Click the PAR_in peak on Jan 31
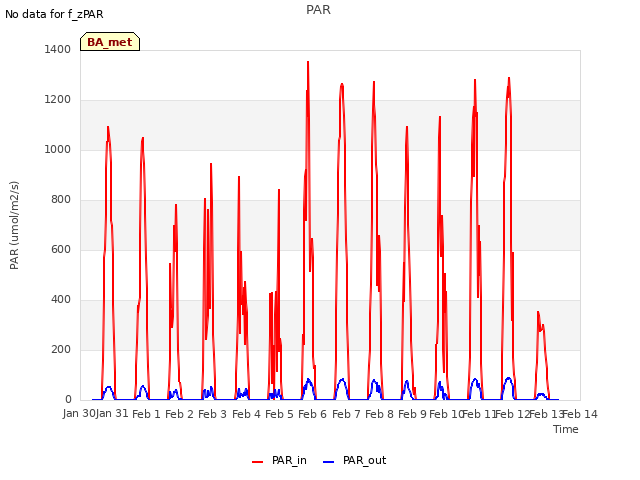 [x=108, y=127]
